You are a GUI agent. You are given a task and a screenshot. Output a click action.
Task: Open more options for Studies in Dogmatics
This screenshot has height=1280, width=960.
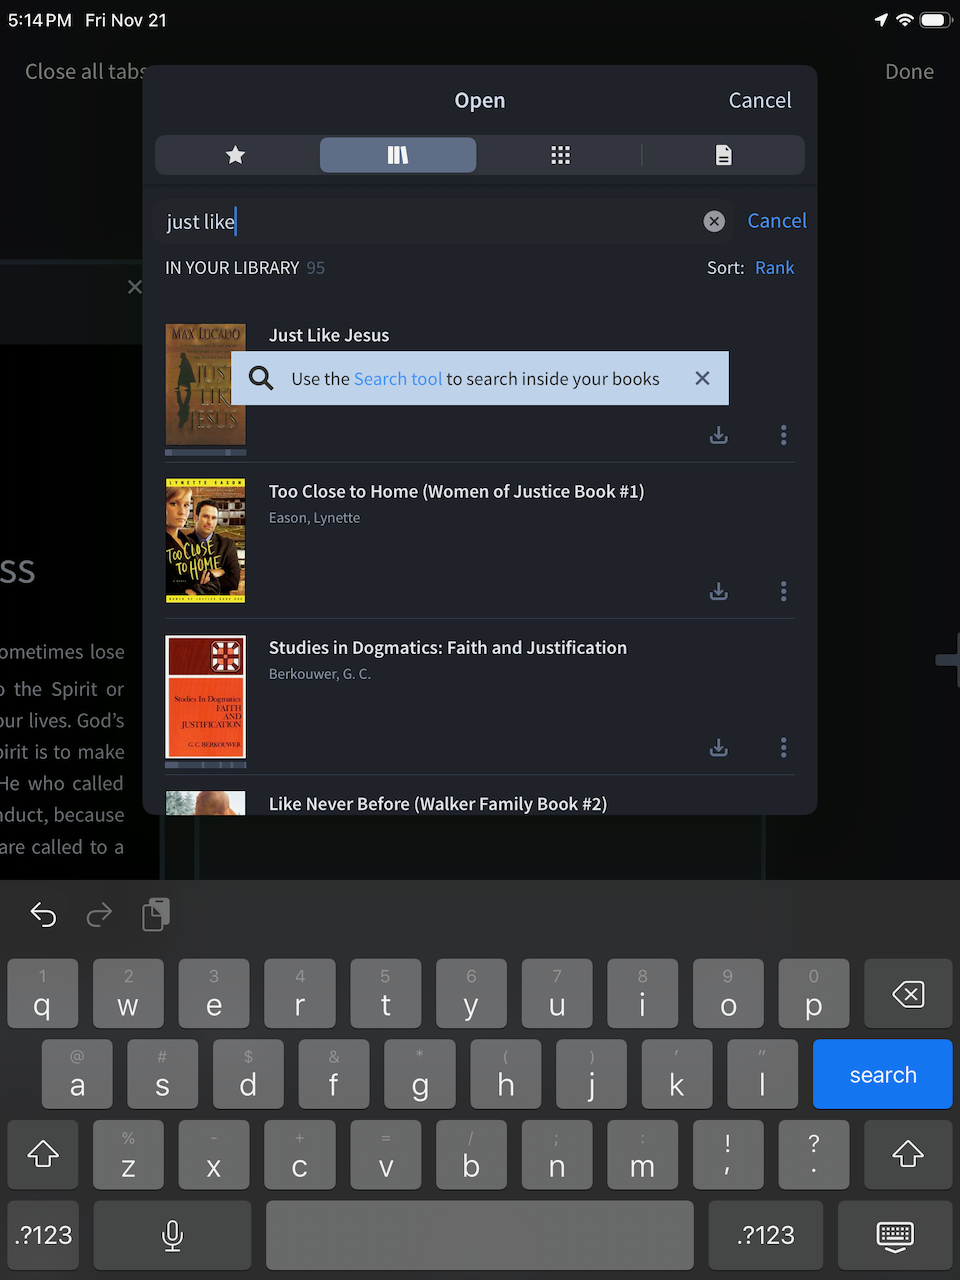pyautogui.click(x=783, y=747)
